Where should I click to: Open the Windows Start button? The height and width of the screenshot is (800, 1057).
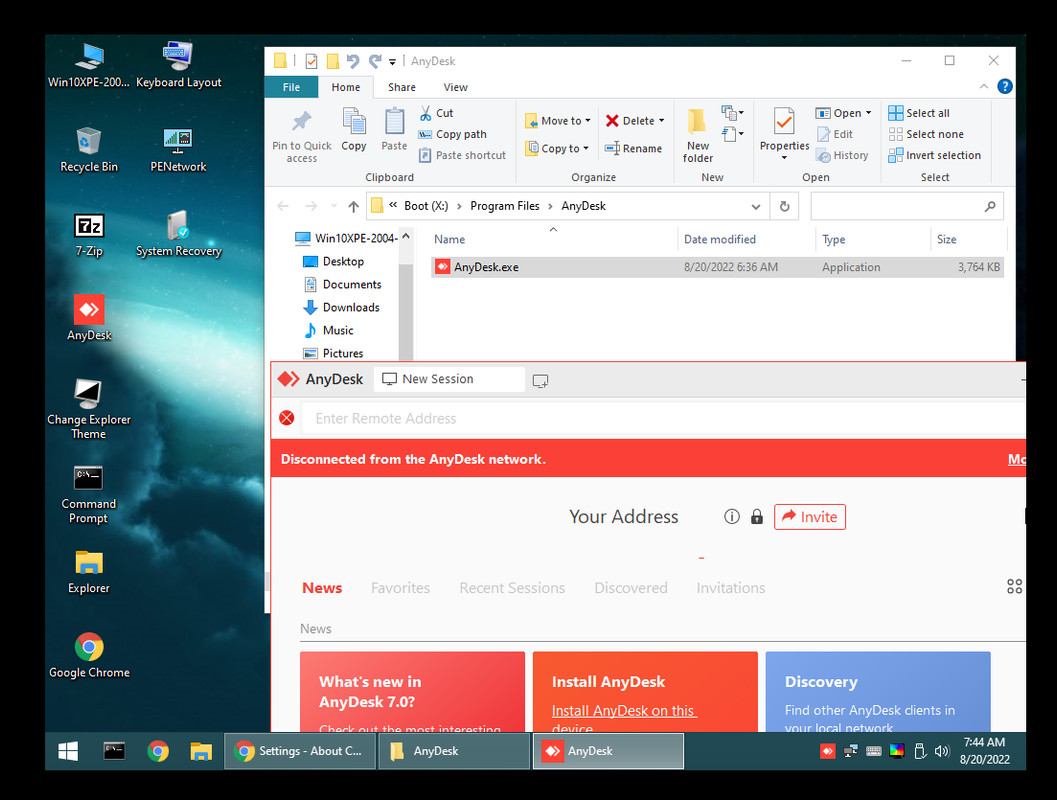click(x=68, y=751)
